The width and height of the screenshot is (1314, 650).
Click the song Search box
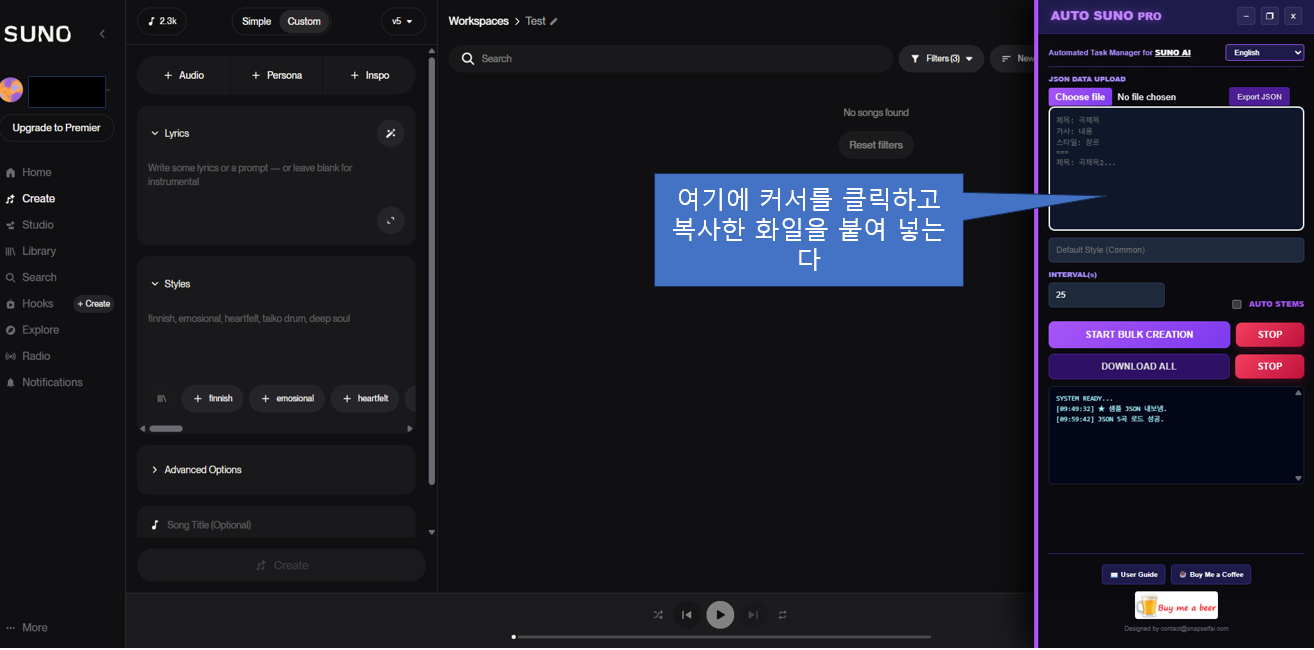click(670, 59)
